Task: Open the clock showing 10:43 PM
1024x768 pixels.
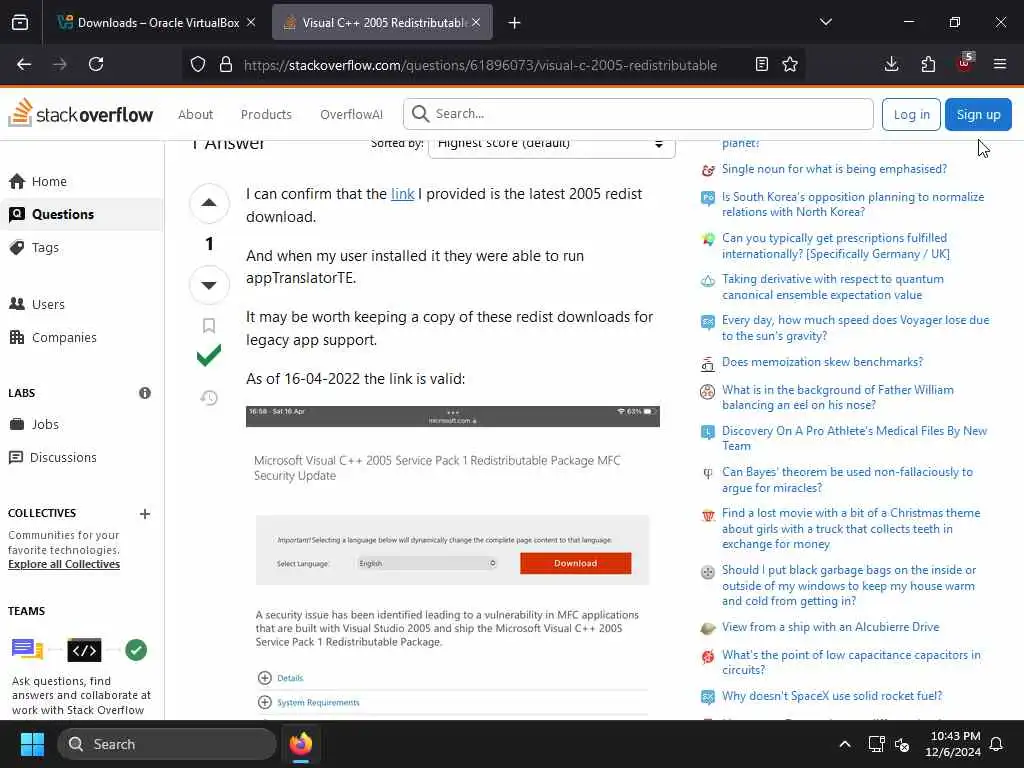Action: coord(953,744)
